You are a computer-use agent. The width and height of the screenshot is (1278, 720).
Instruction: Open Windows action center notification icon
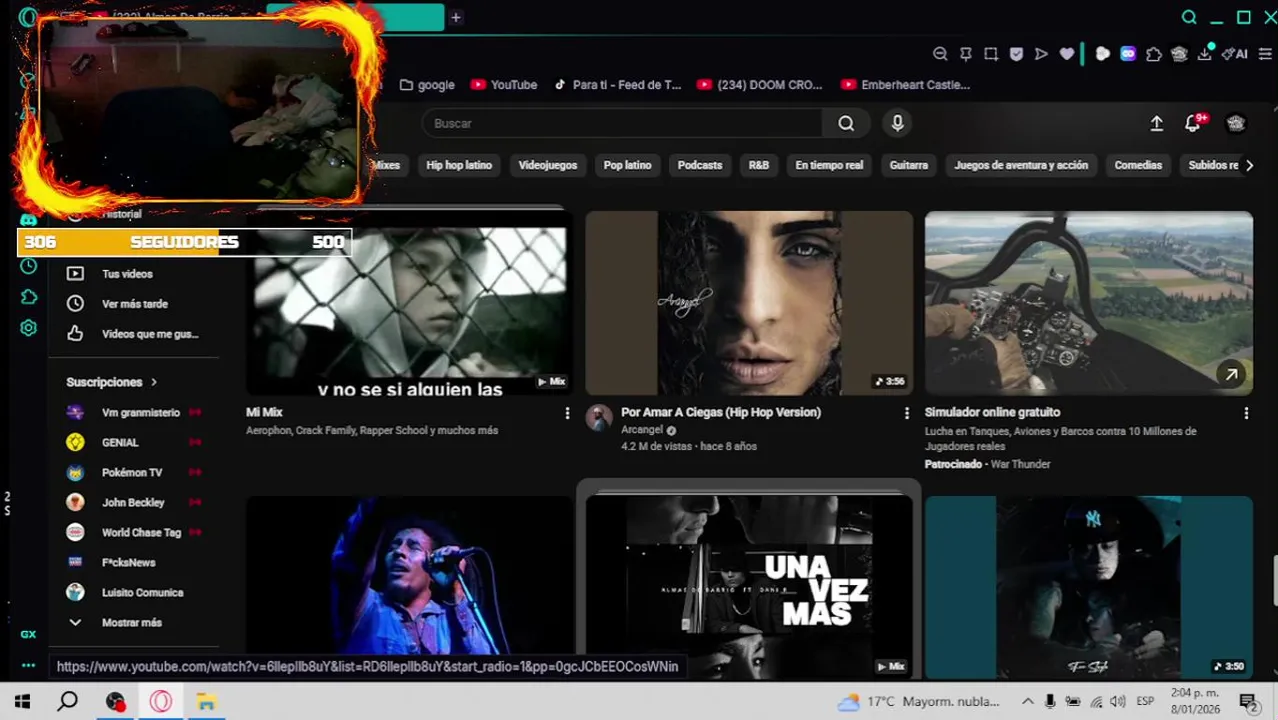tap(1248, 702)
